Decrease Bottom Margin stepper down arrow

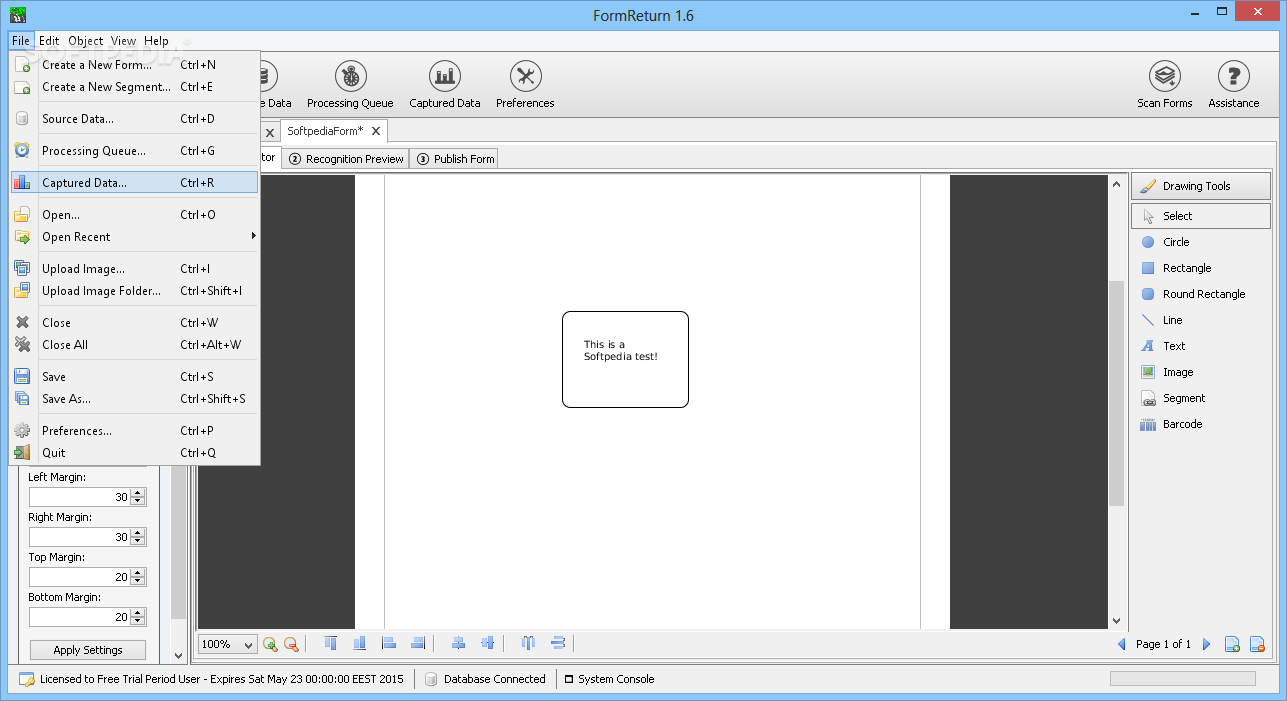coord(138,622)
